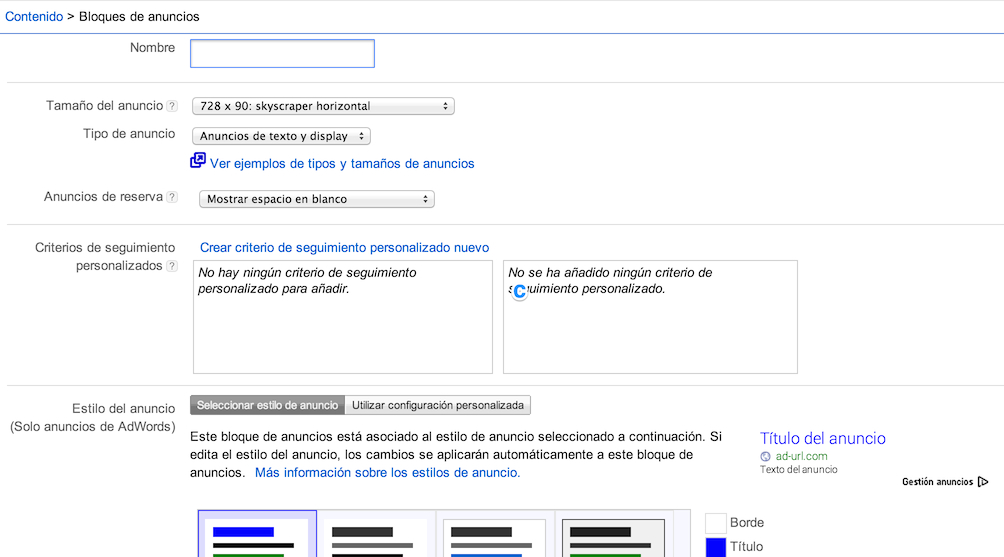Click Crear criterio de seguimiento personalizado nuevo
The image size is (1004, 557).
tap(344, 248)
